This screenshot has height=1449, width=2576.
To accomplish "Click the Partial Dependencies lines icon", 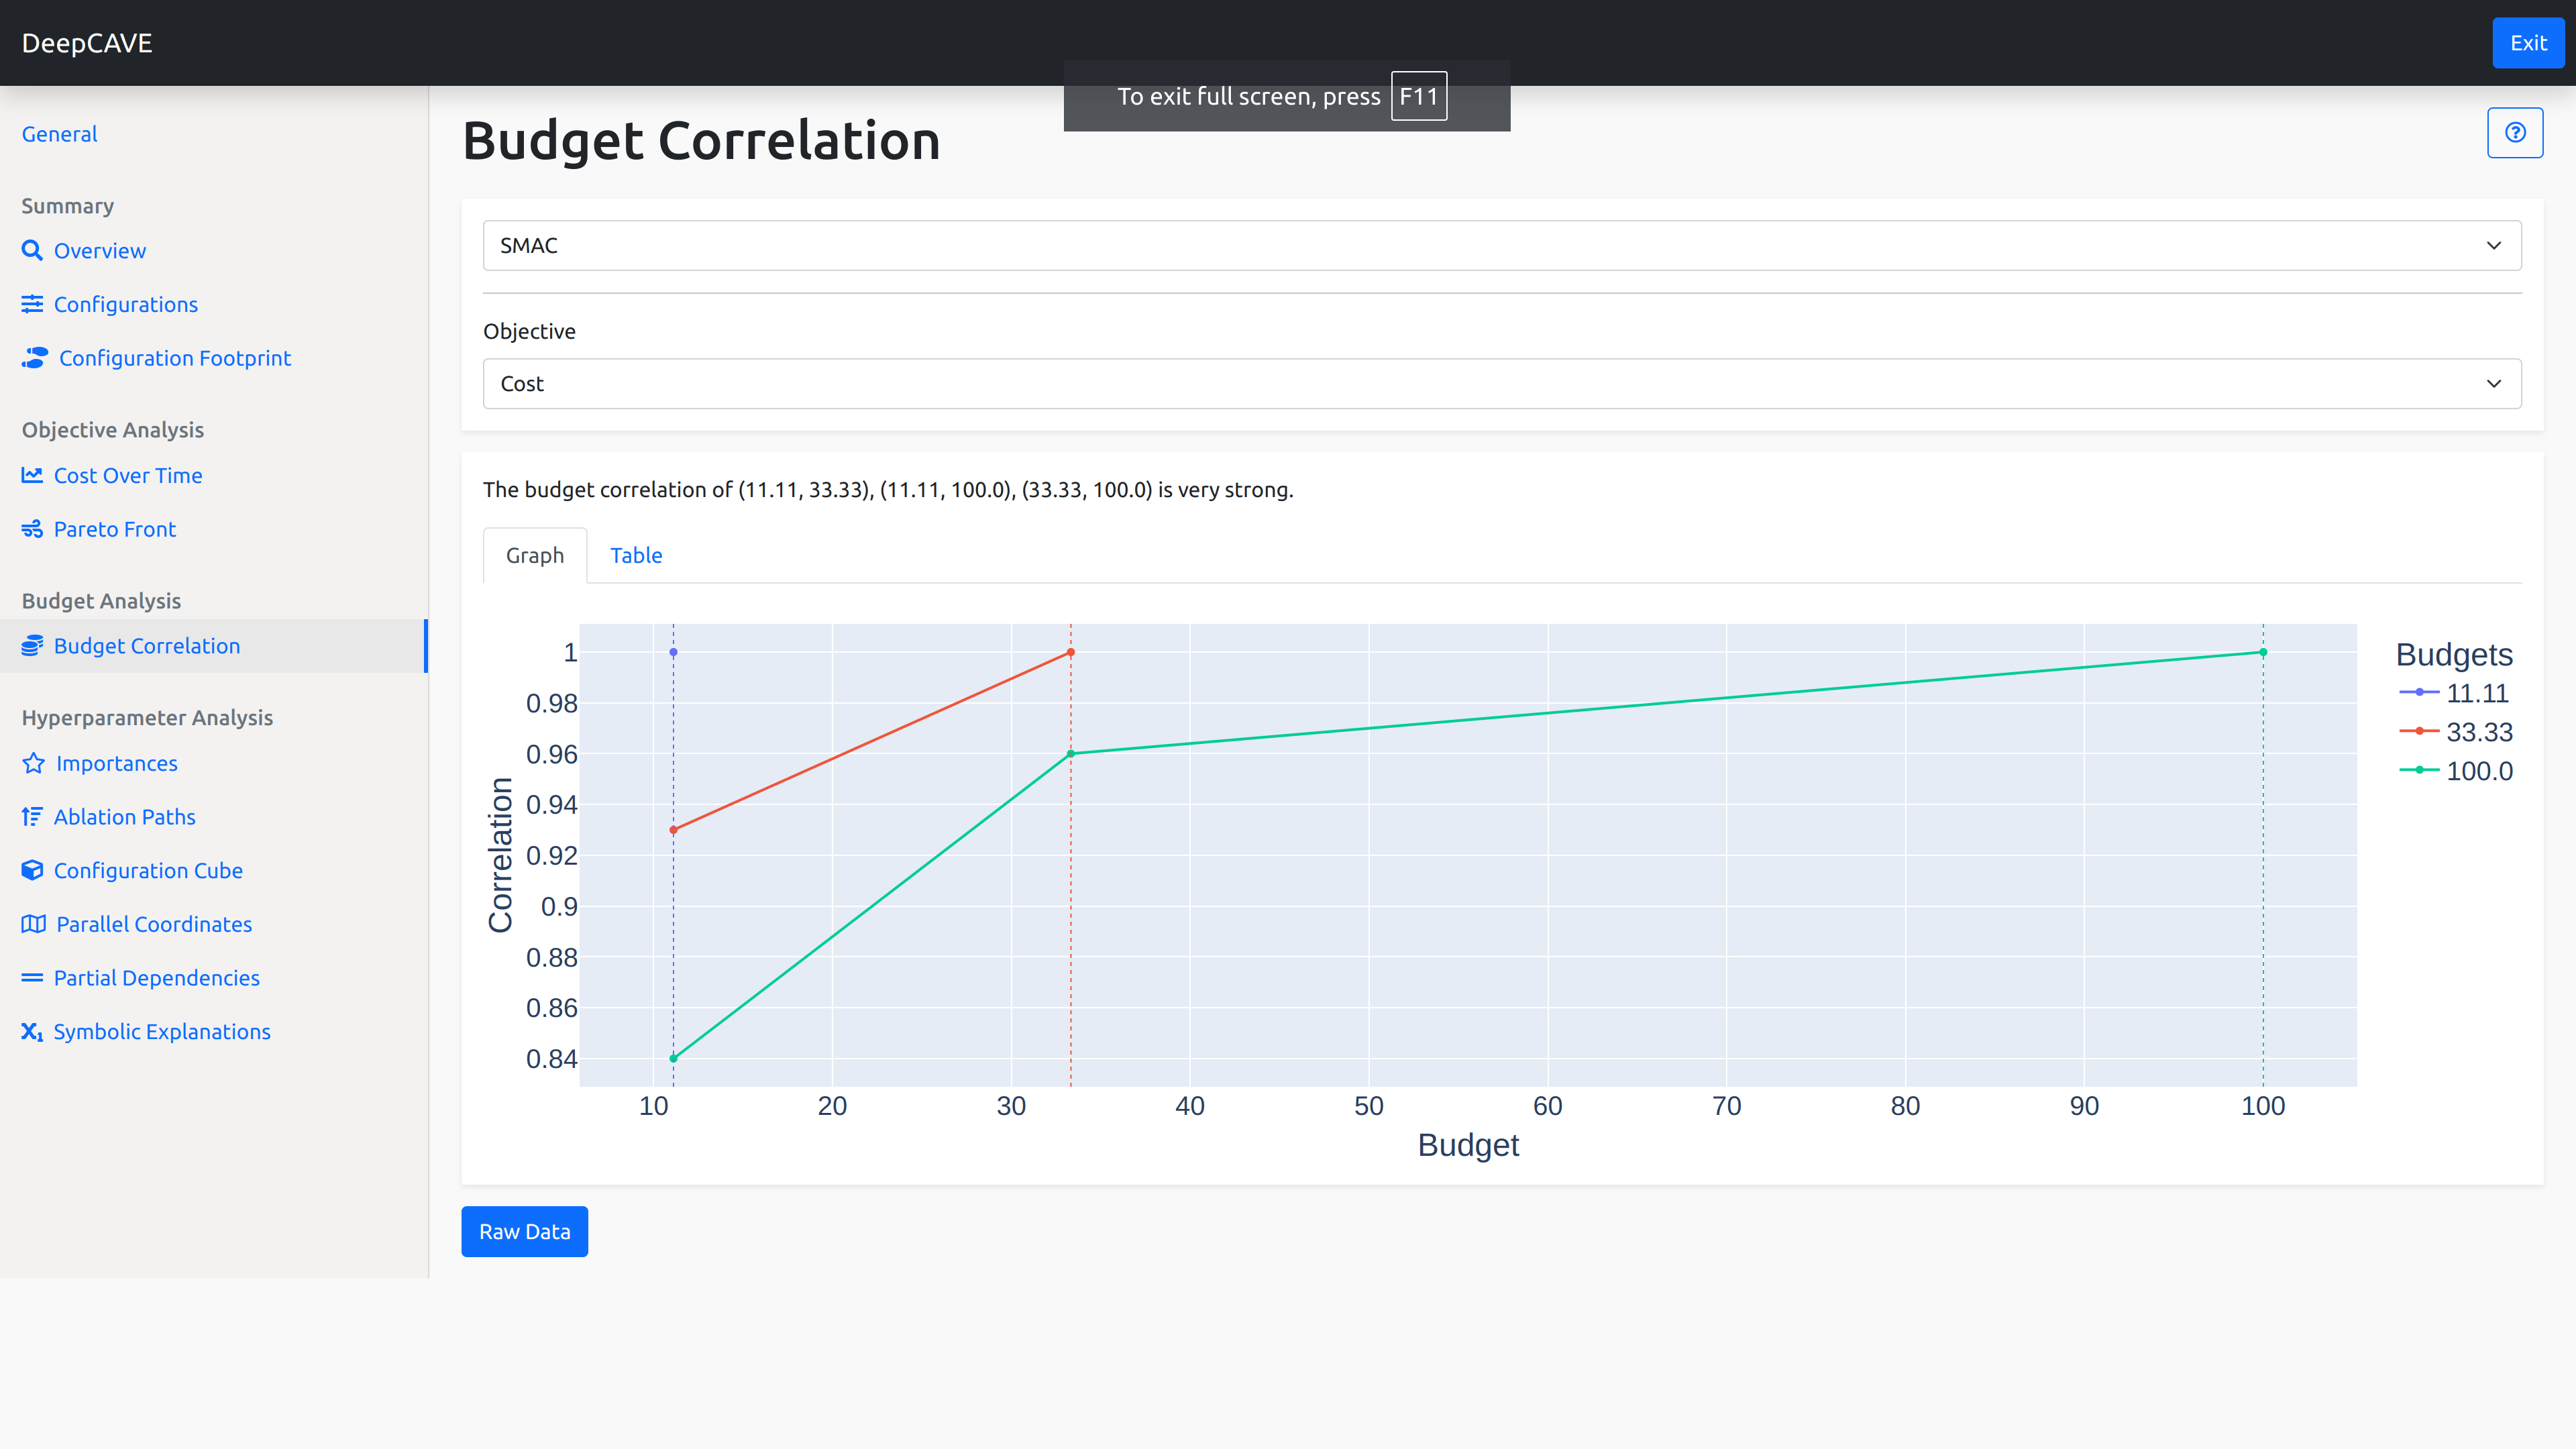I will coord(32,978).
